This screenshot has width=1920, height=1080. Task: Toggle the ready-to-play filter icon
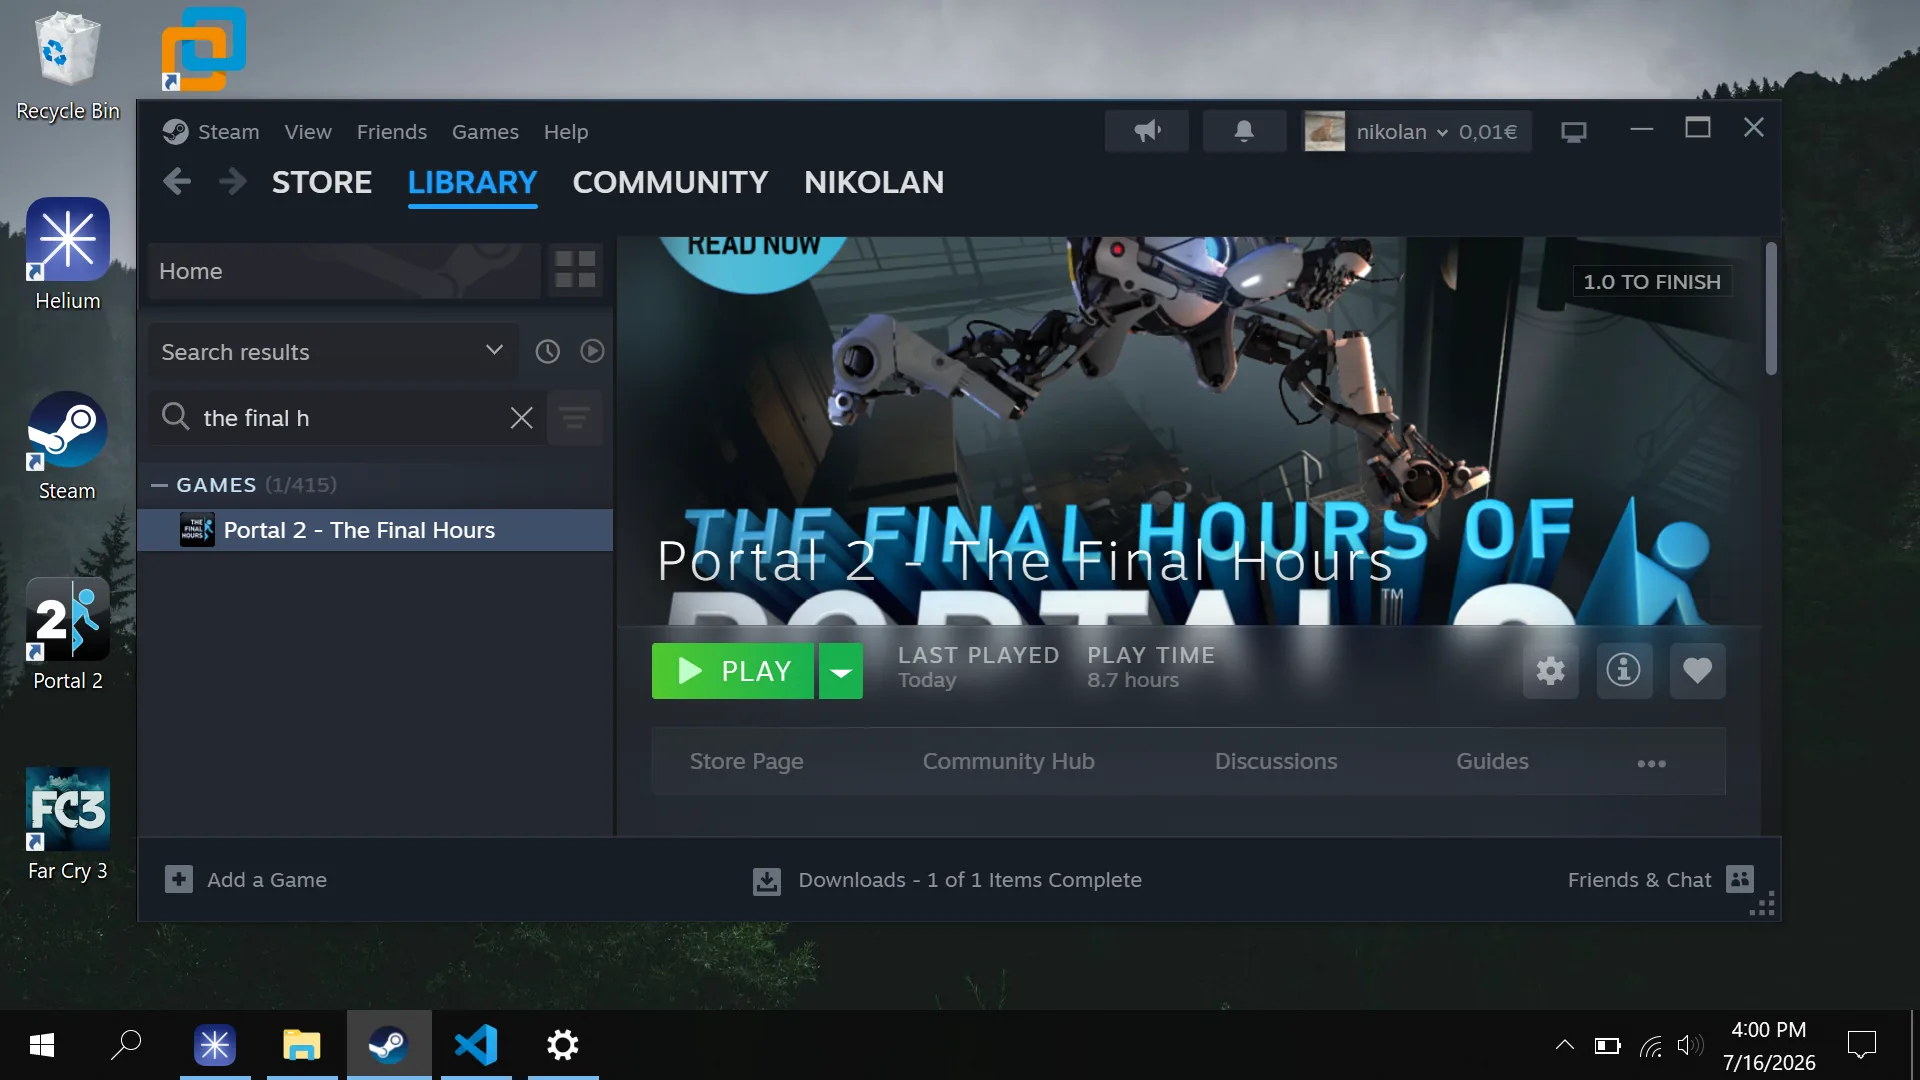coord(592,351)
